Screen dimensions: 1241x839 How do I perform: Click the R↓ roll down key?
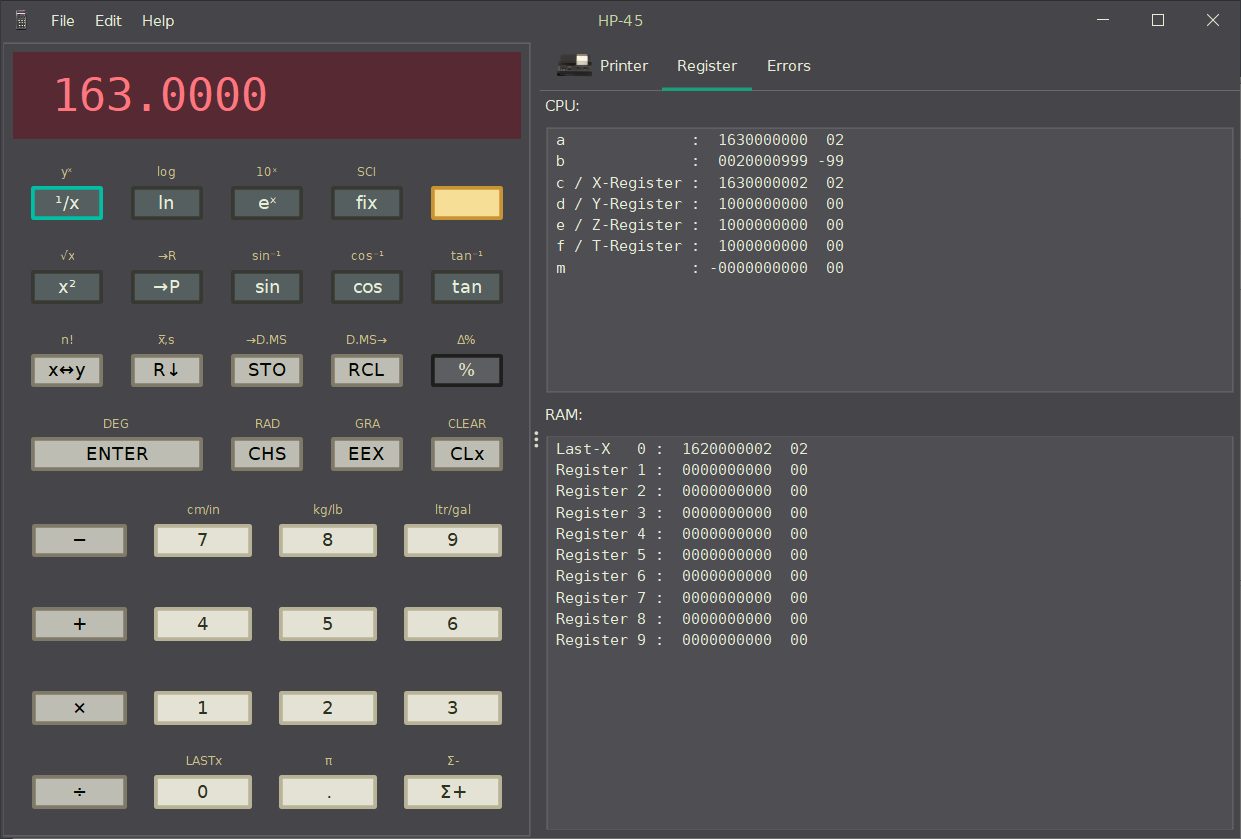(167, 370)
